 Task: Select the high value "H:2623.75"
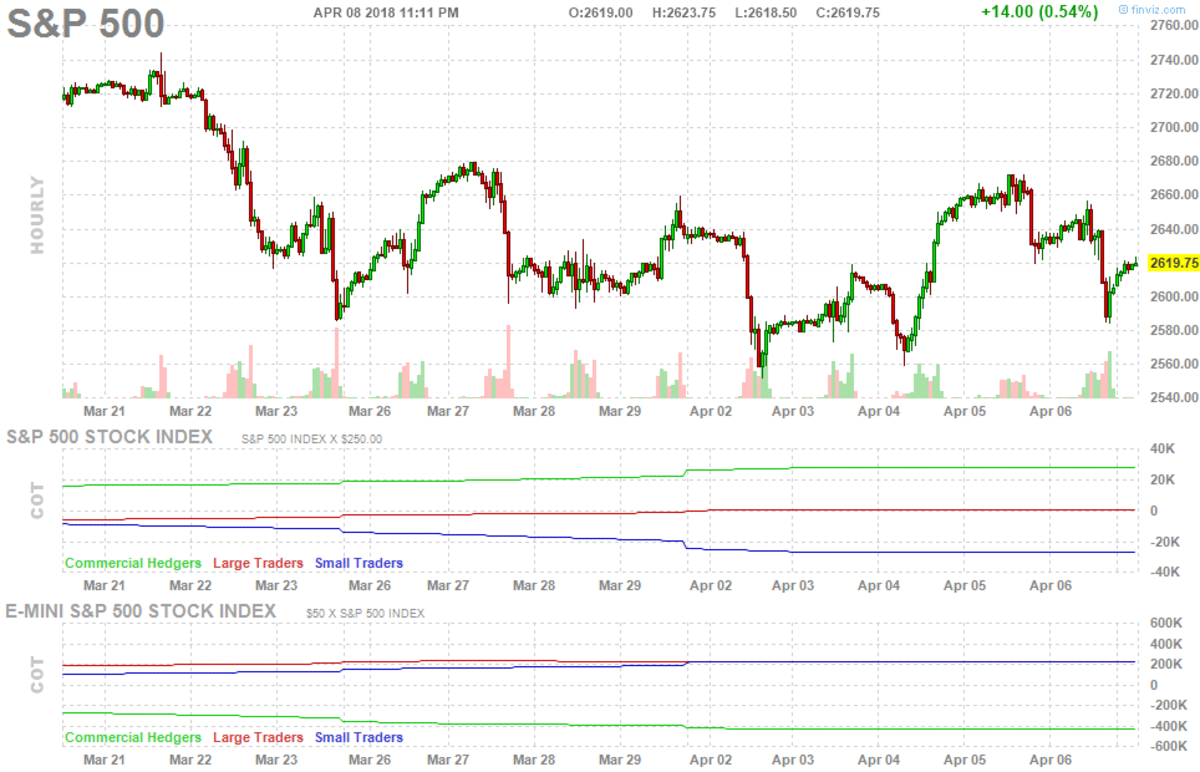tap(685, 12)
